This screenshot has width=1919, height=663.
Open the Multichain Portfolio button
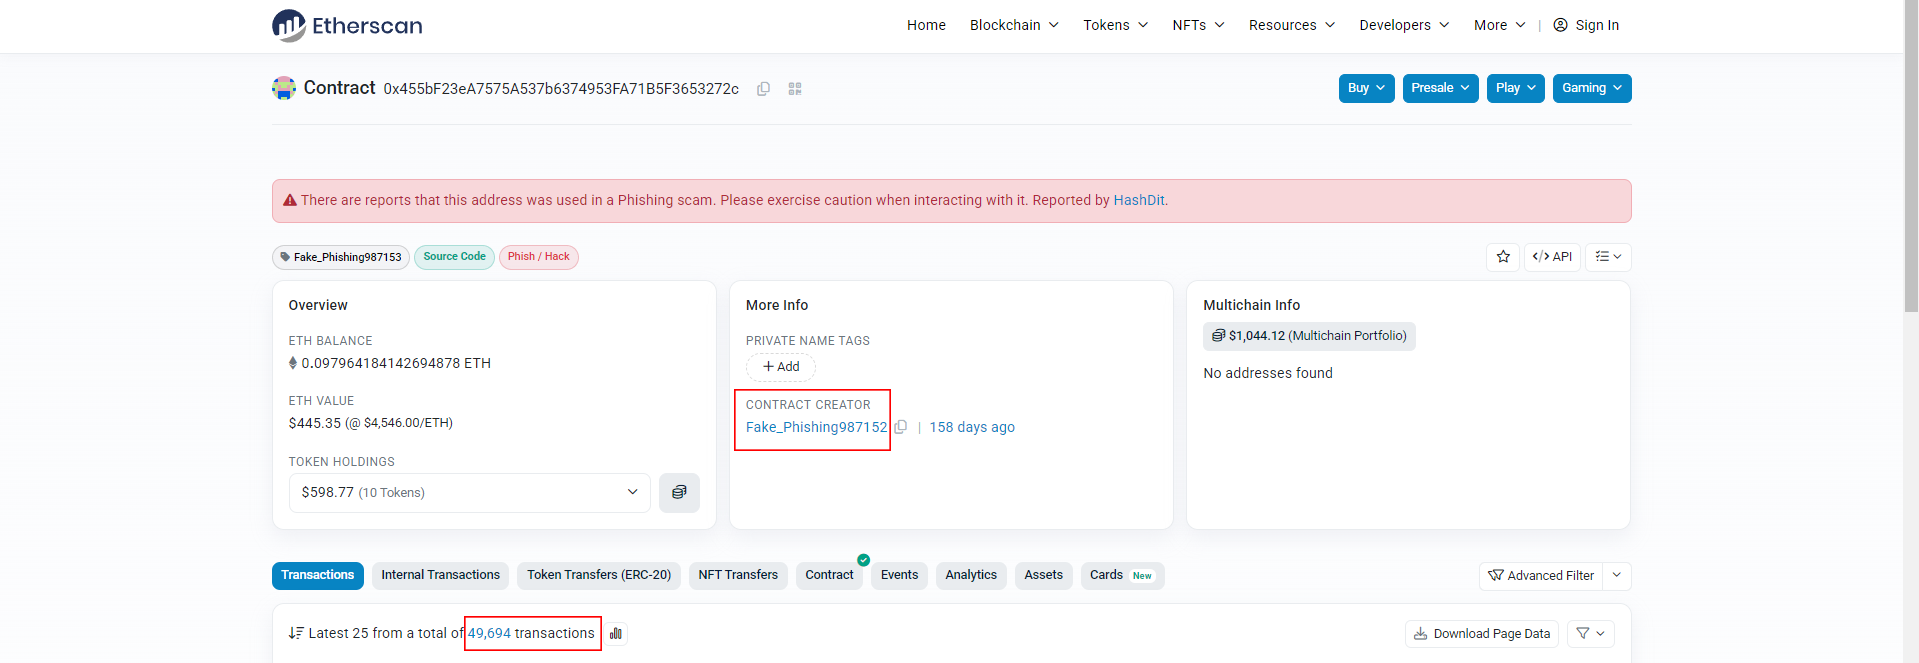point(1309,336)
